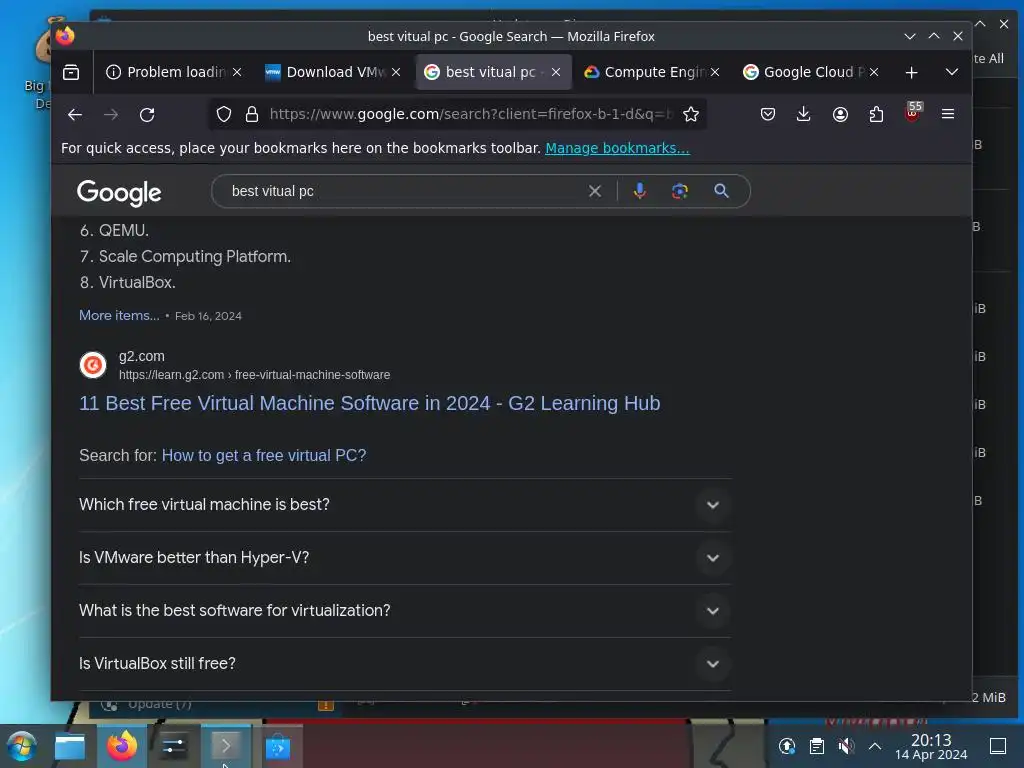Close the Compute Engine tab
Image resolution: width=1024 pixels, height=768 pixels.
pyautogui.click(x=715, y=72)
